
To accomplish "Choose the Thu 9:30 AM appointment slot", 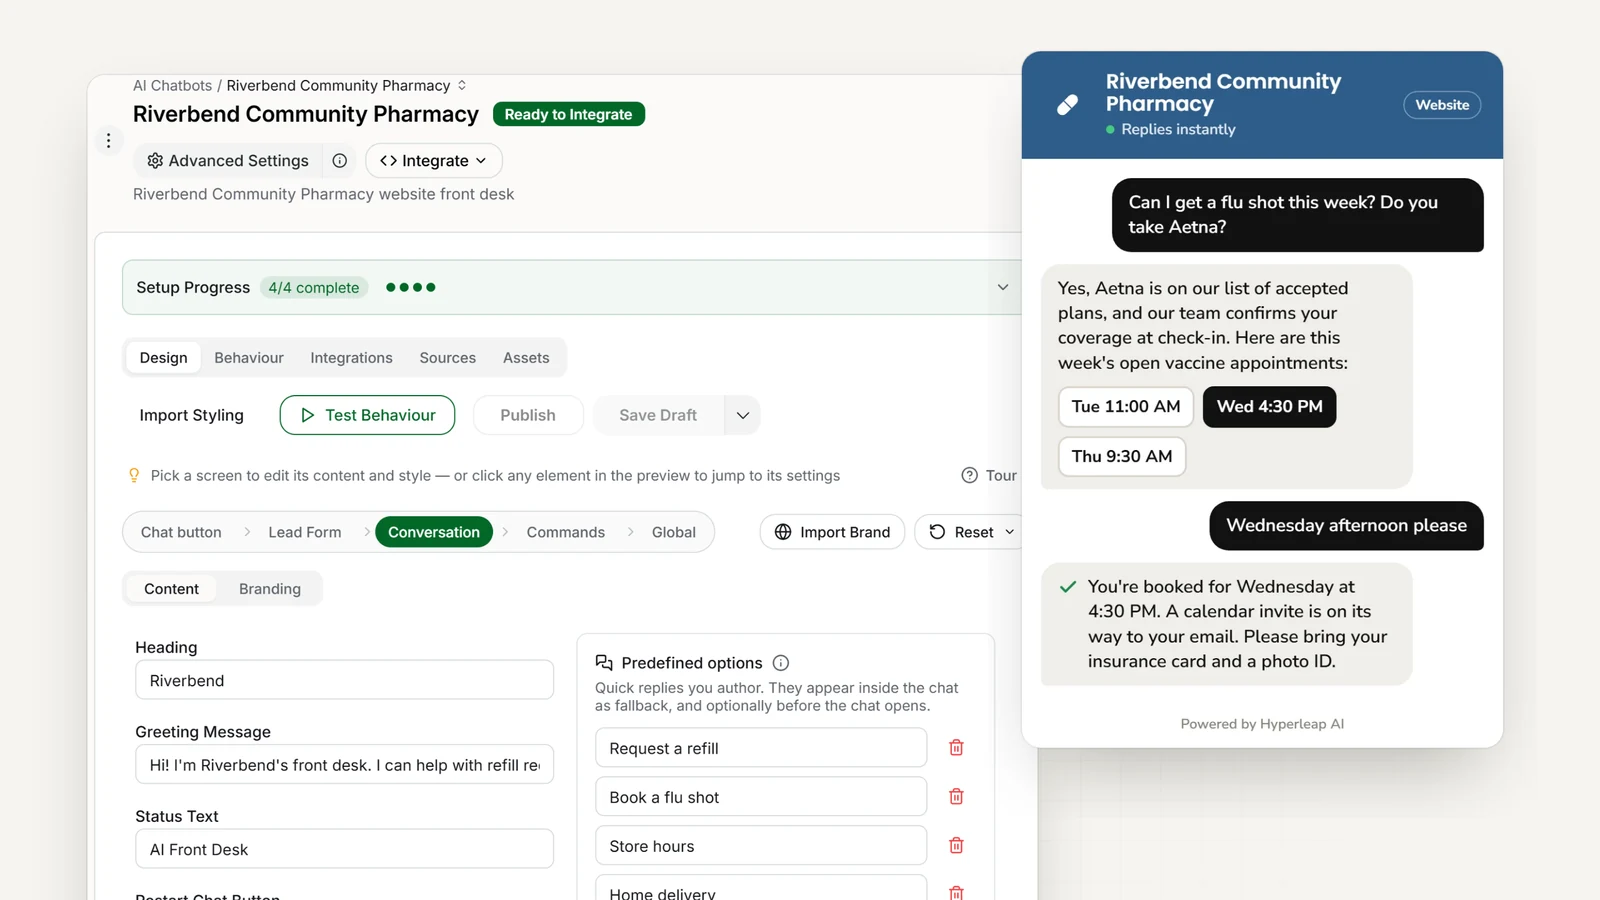I will pyautogui.click(x=1122, y=457).
